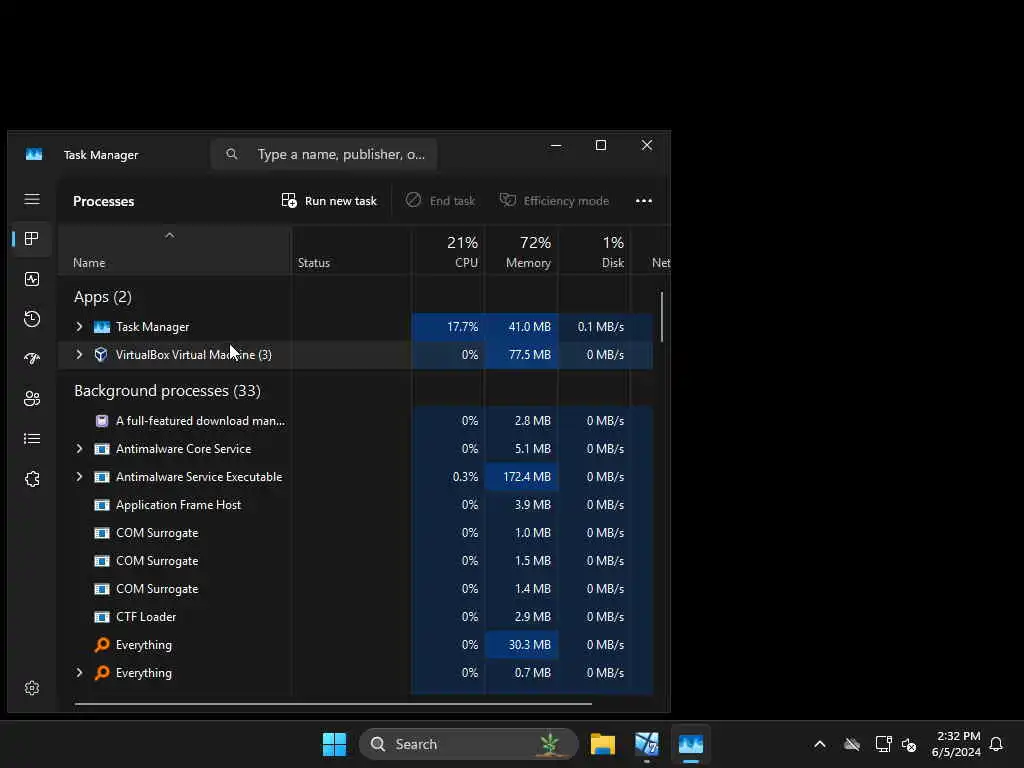
Task: Click the 77.5 MB memory cell for VirtualBox
Action: pos(521,355)
